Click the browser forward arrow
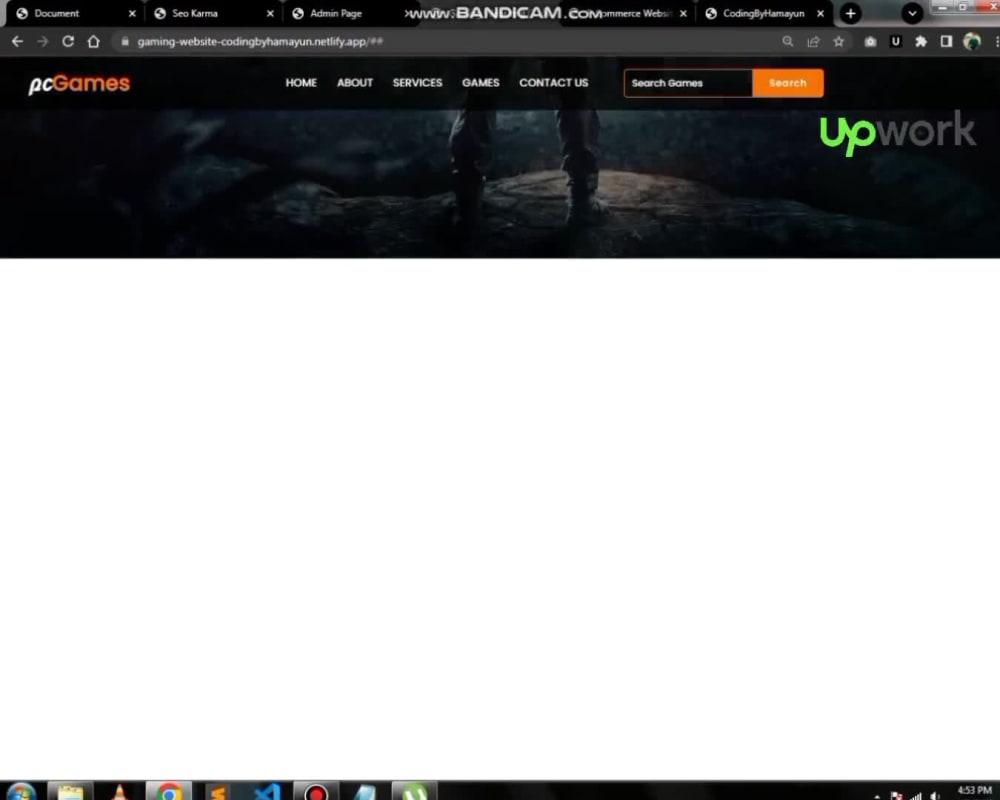The height and width of the screenshot is (800, 1000). [x=43, y=41]
